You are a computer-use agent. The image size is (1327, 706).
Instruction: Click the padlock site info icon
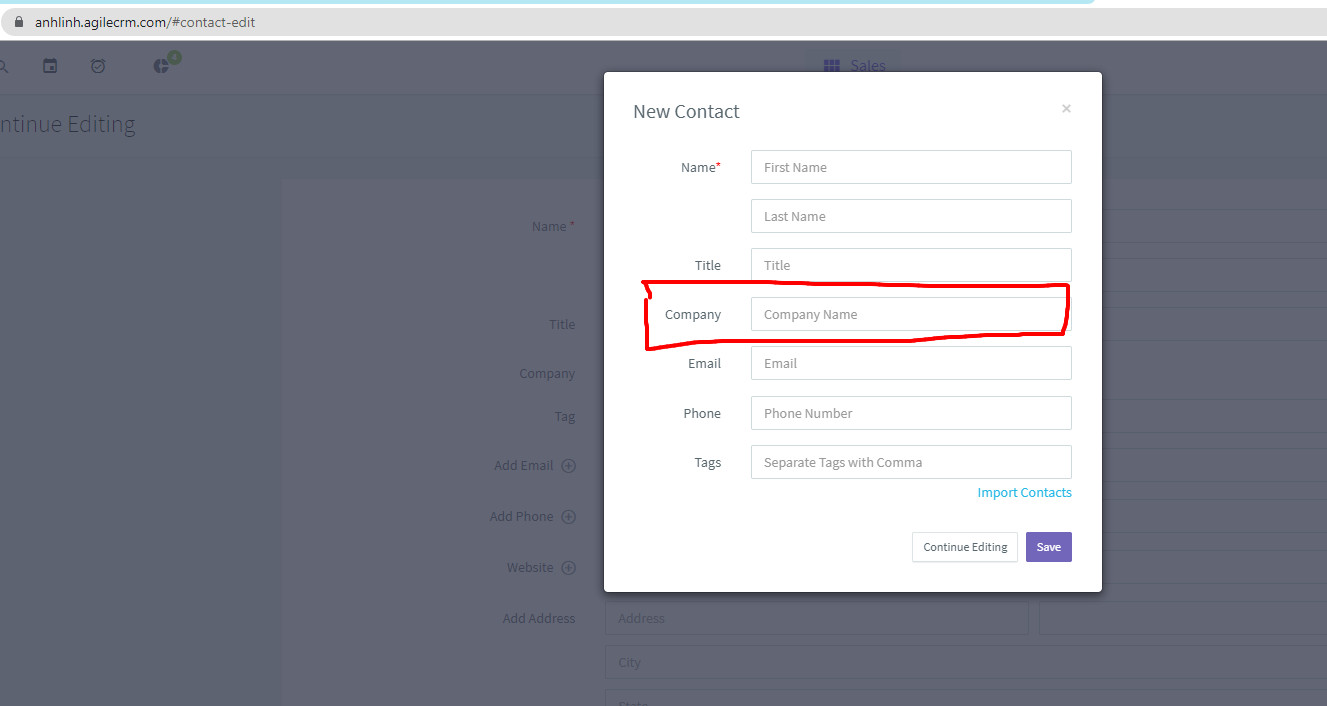18,22
